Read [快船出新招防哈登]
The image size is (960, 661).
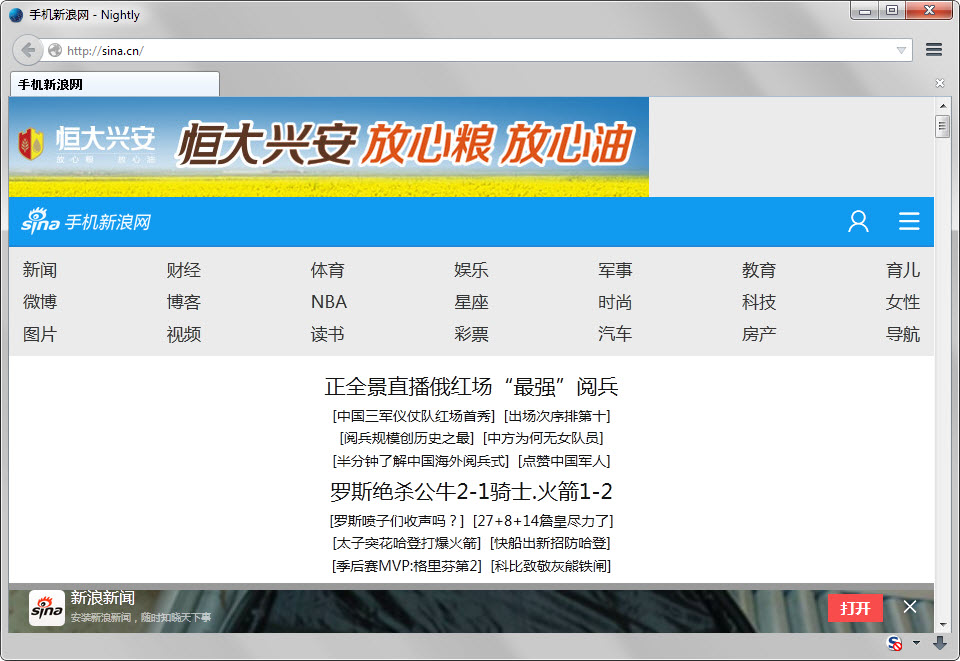click(x=550, y=543)
